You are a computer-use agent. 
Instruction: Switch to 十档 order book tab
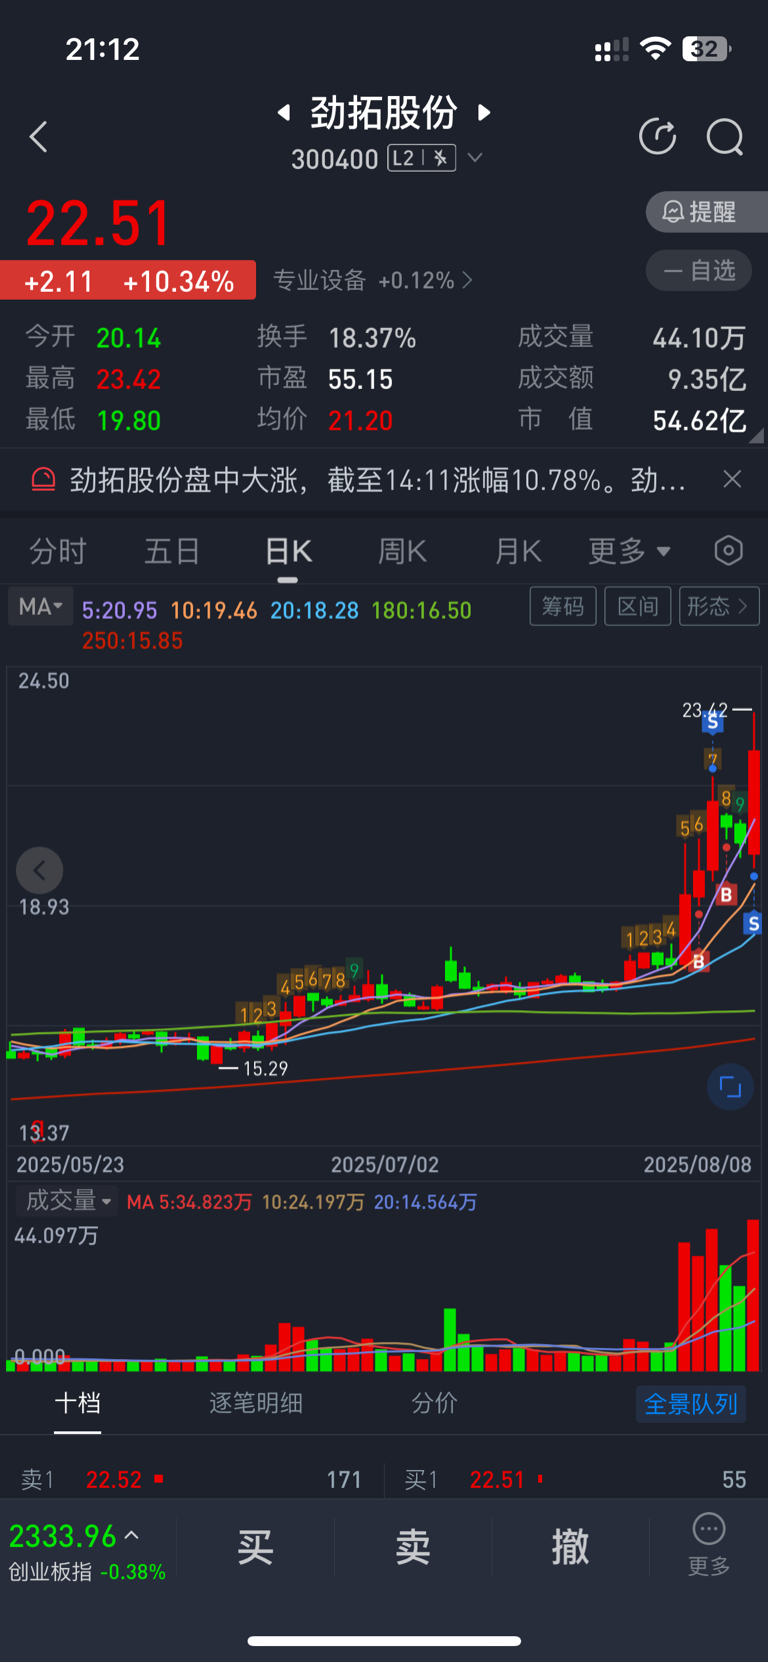click(x=77, y=1403)
